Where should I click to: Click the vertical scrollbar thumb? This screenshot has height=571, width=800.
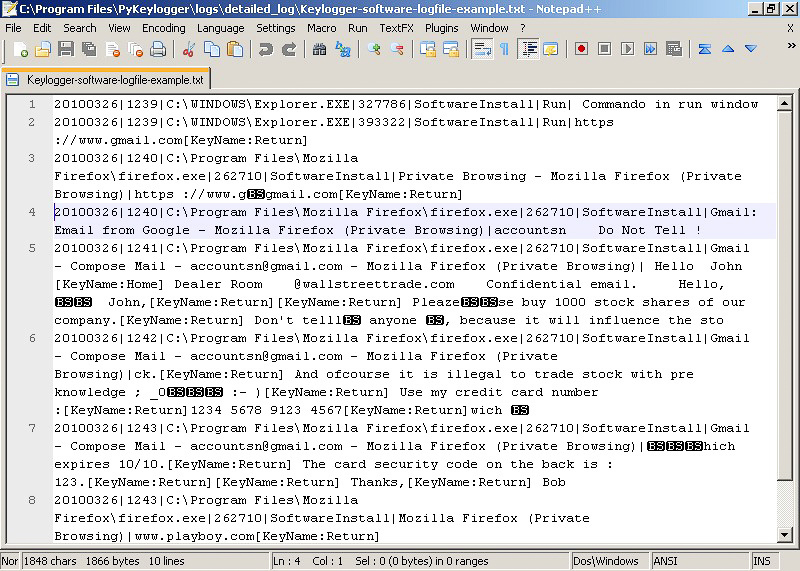(784, 296)
